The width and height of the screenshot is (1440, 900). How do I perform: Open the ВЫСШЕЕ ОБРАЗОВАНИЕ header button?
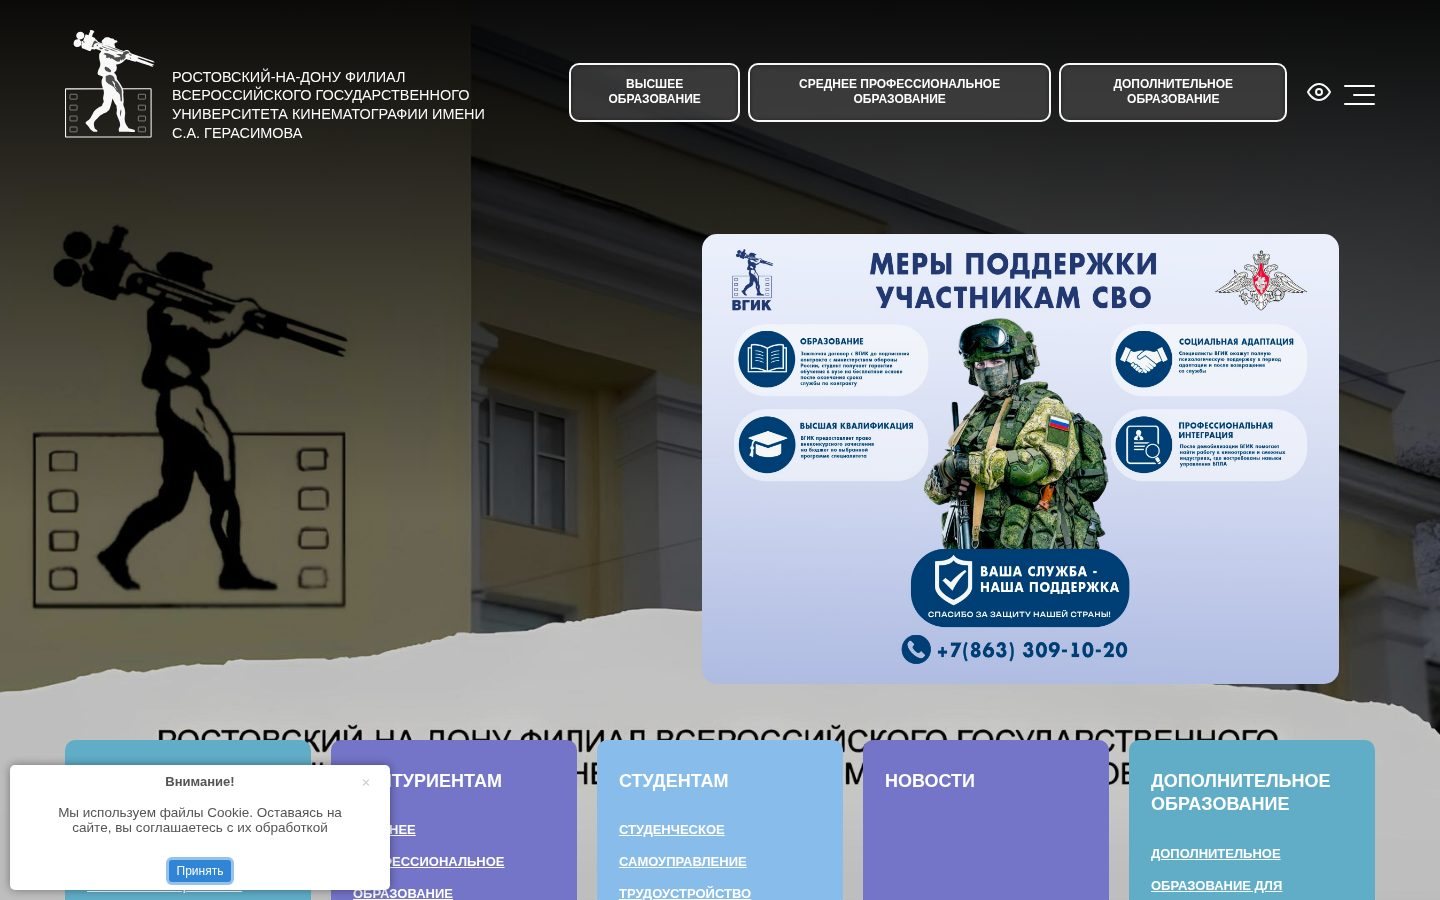[x=654, y=92]
